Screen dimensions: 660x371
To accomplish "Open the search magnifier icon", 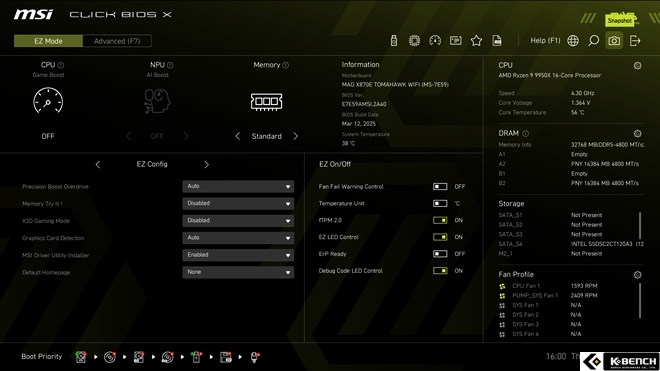I will [x=593, y=40].
